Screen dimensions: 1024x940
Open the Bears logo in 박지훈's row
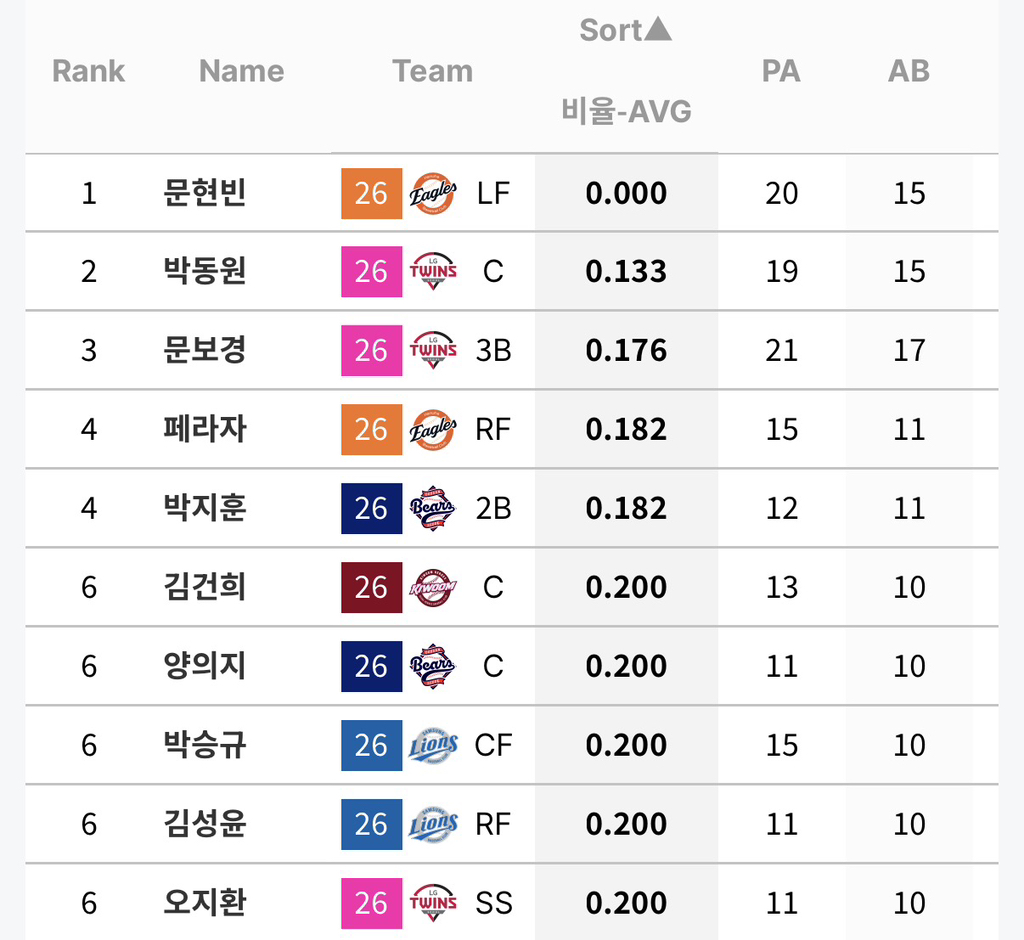click(432, 508)
